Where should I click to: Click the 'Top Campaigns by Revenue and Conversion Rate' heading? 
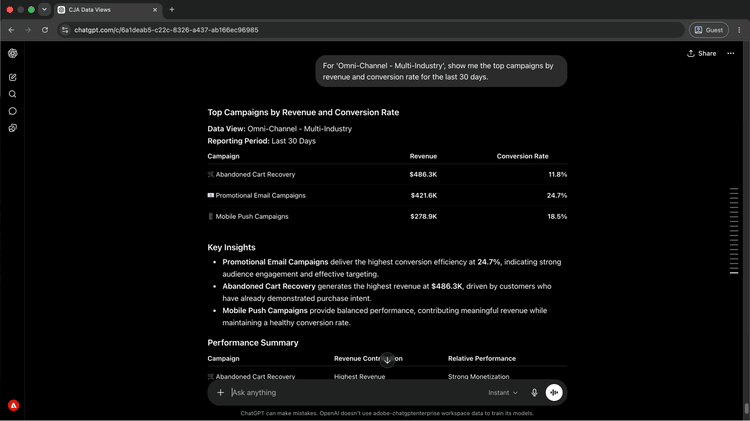pyautogui.click(x=303, y=112)
